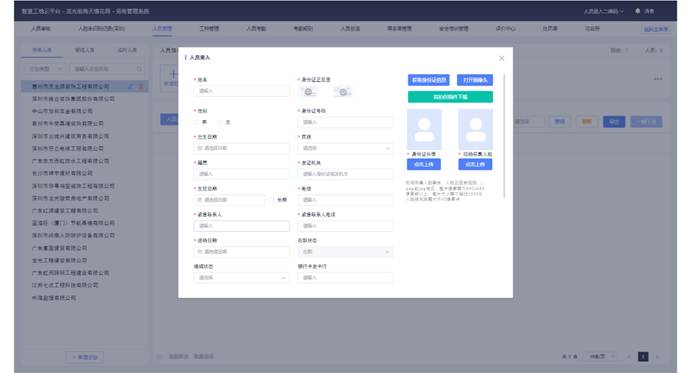The height and width of the screenshot is (373, 691).
Task: Select the 男 gender radio button
Action: (x=197, y=122)
